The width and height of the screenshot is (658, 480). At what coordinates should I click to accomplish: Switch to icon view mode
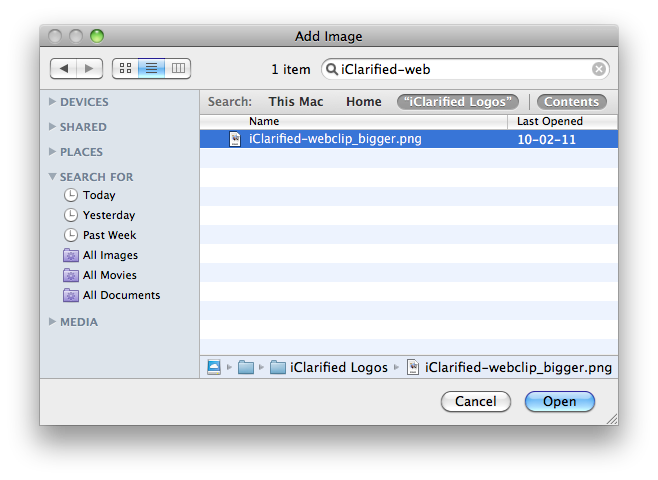(126, 69)
